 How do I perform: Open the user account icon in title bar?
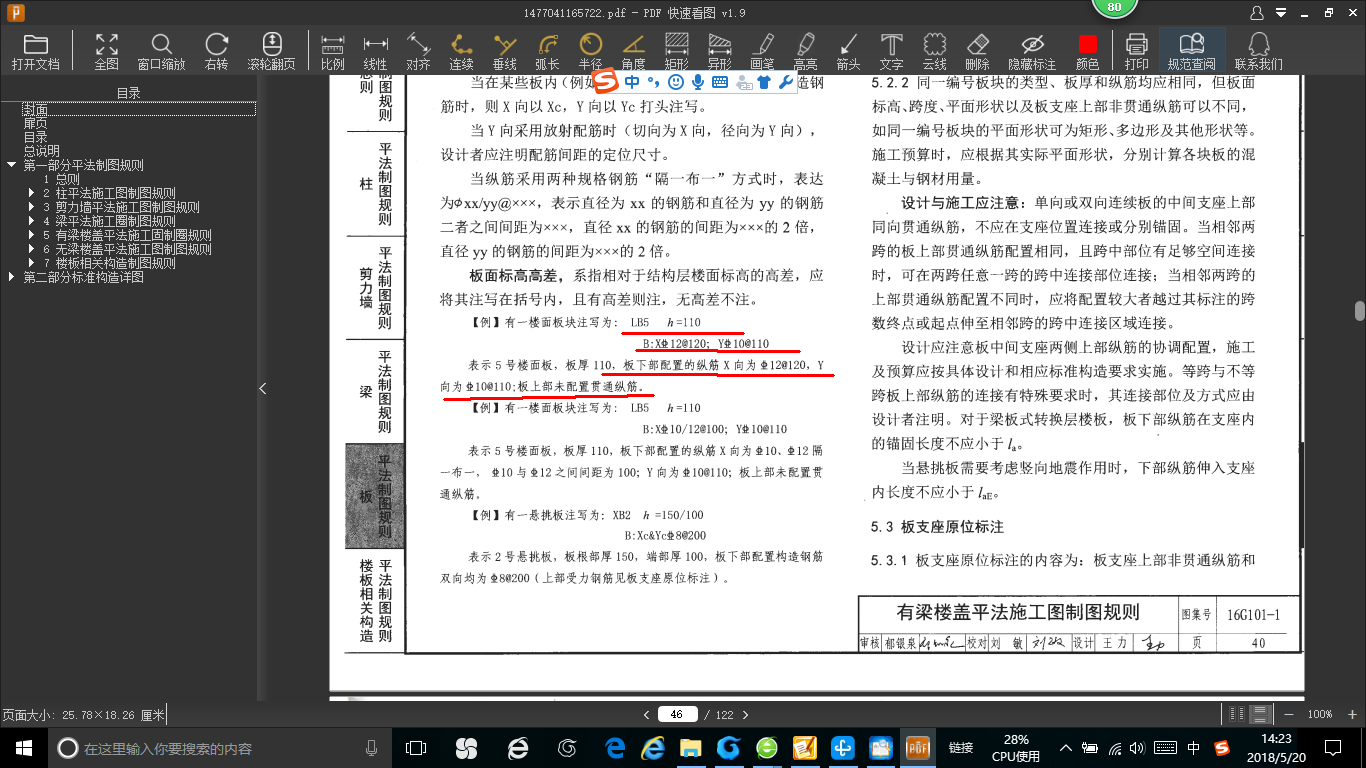pos(1258,13)
